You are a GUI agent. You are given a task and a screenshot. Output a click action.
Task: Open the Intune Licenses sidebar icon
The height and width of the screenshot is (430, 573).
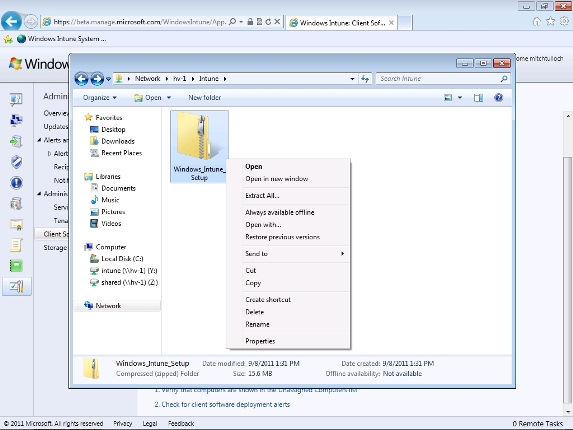(16, 224)
